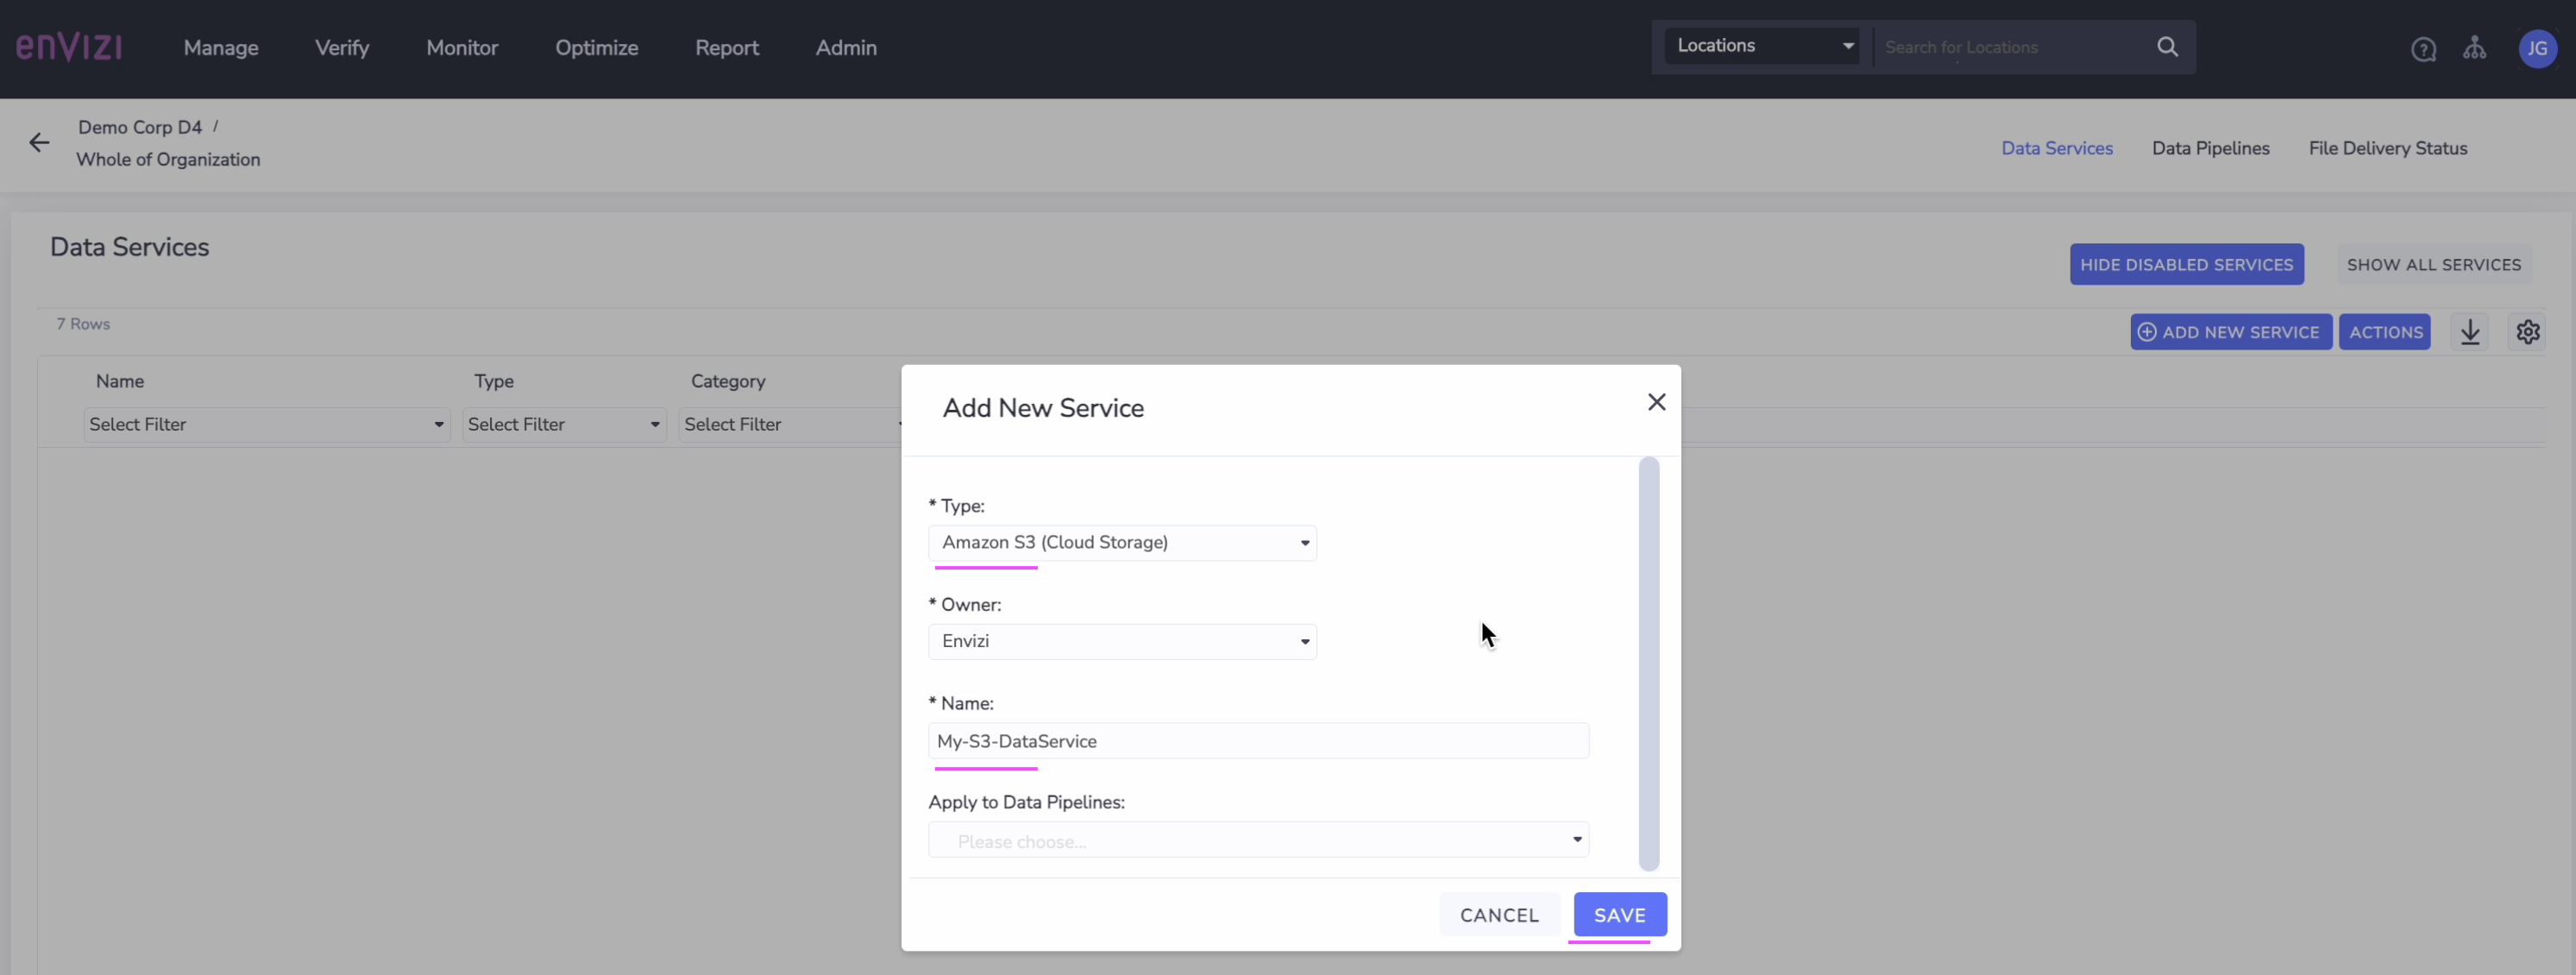
Task: Open the File Delivery Status tab
Action: coord(2387,148)
